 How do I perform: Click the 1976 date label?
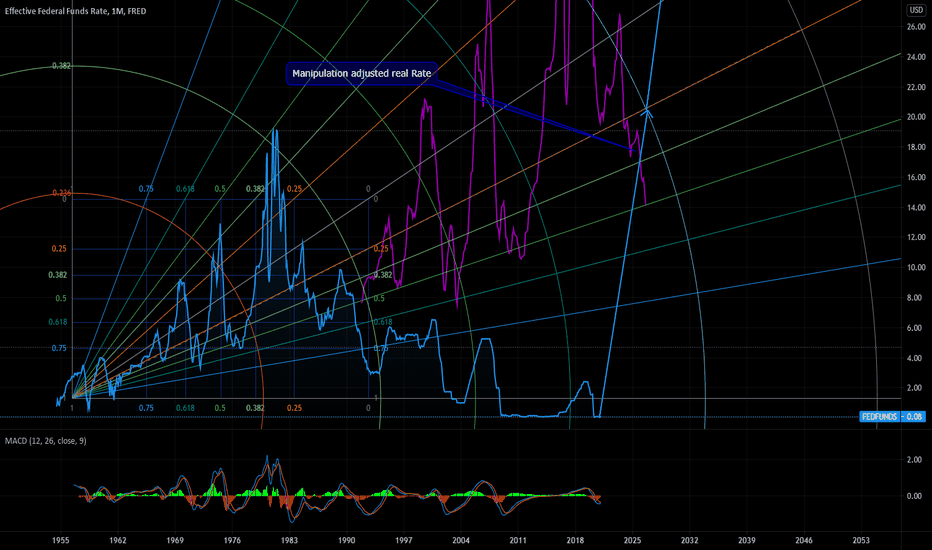tap(232, 540)
